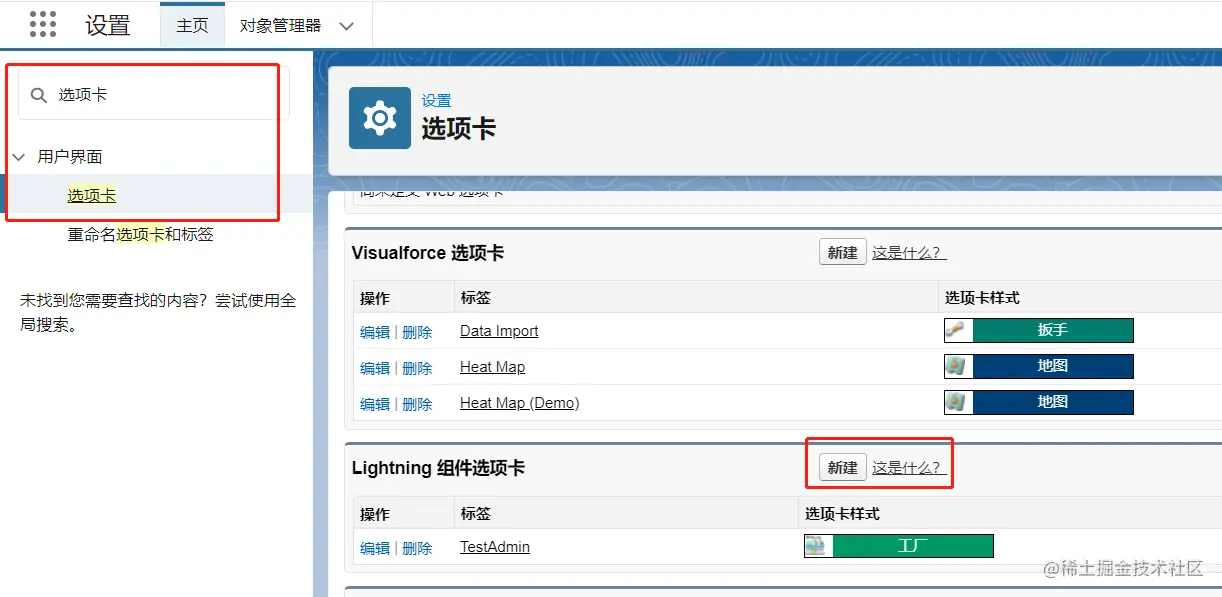
Task: Click the 操作 column header in Visualforce table
Action: (x=375, y=298)
